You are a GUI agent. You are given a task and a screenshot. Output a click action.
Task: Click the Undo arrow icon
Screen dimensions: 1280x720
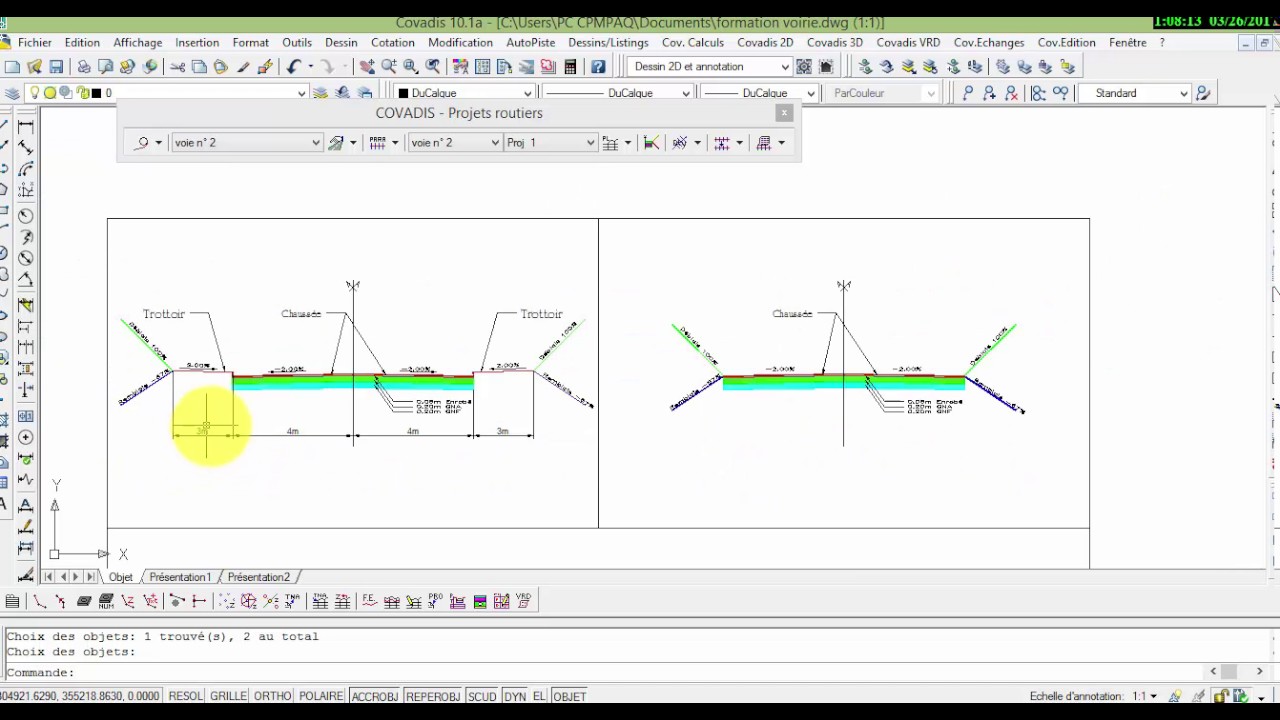(x=293, y=67)
